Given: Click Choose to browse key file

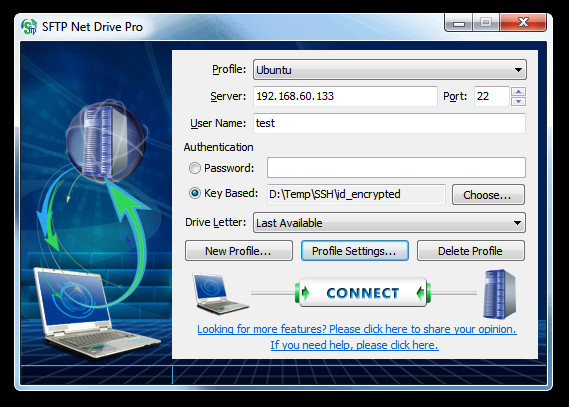Looking at the screenshot, I should (488, 195).
